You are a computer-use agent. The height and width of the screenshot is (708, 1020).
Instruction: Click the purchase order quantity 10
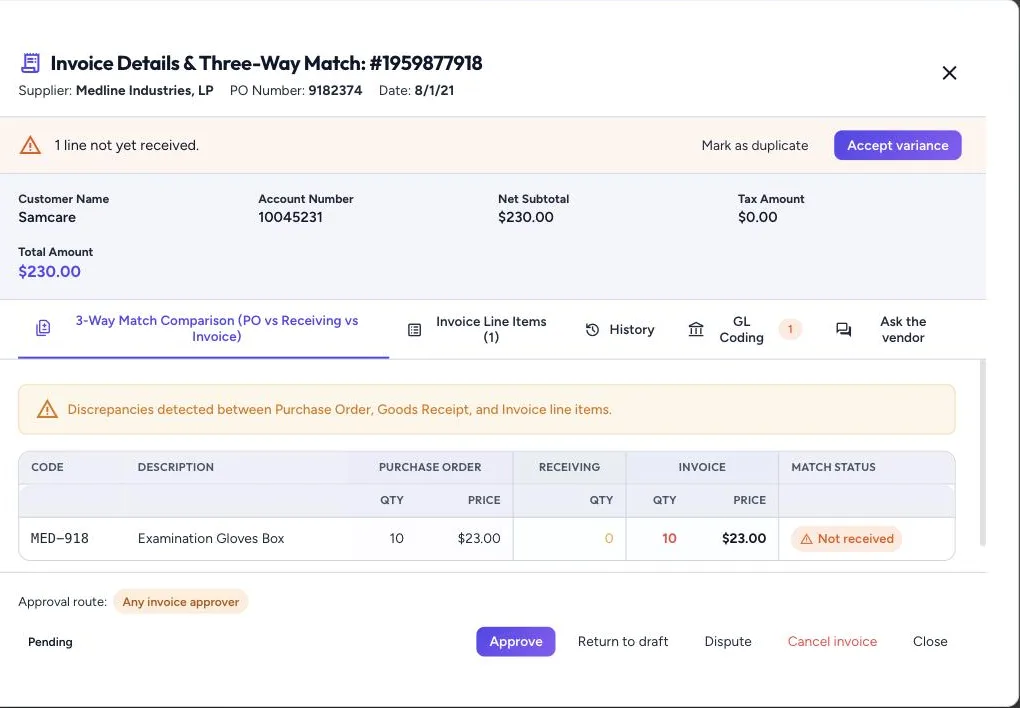tap(396, 539)
